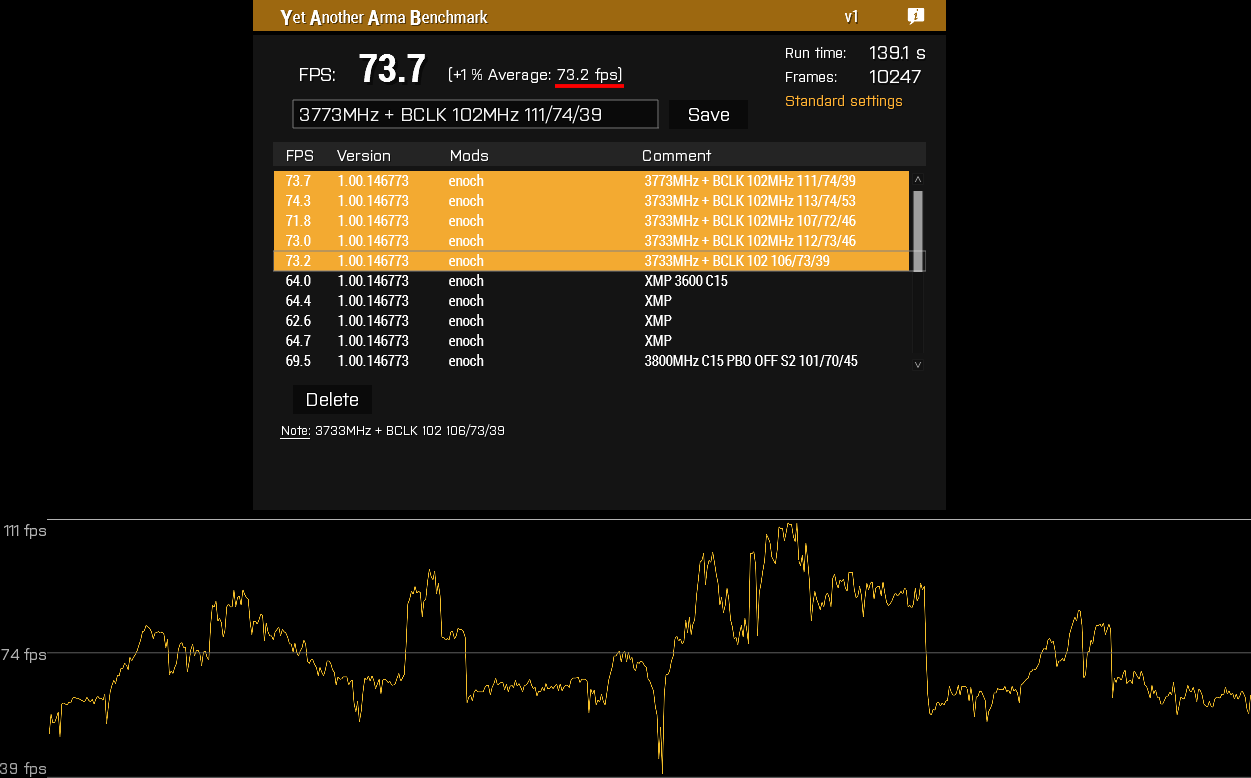Click the v1 version label in title bar
1251x778 pixels.
click(x=852, y=17)
